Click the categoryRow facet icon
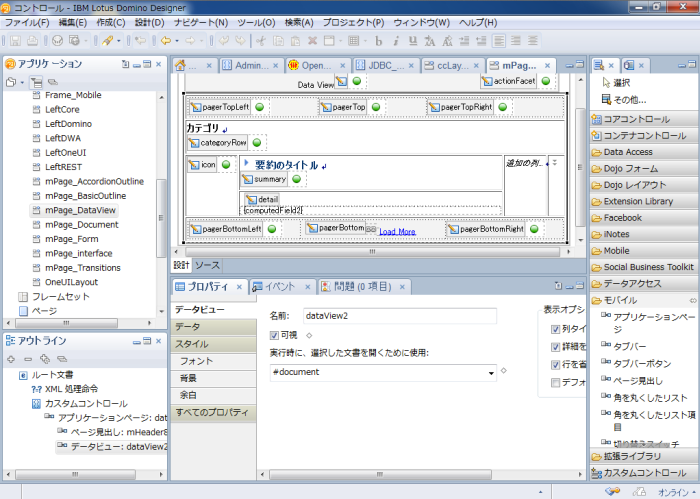 point(194,143)
